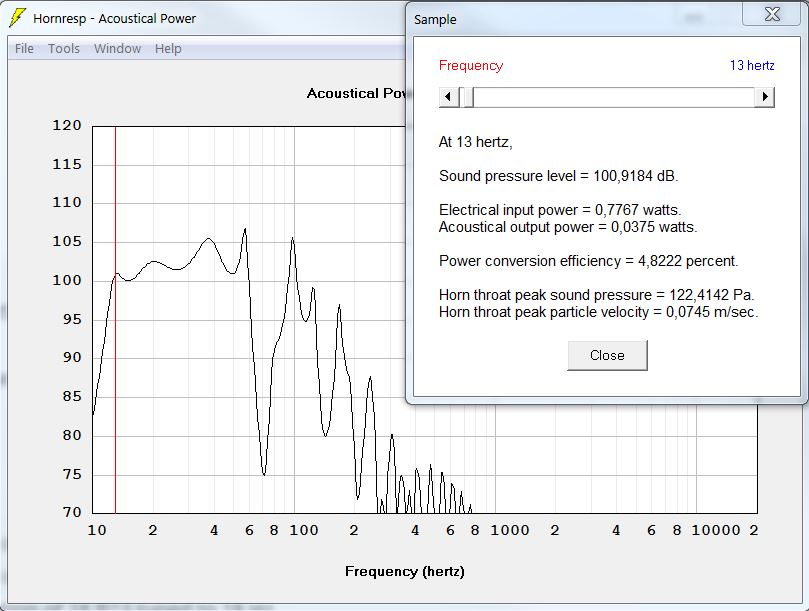Click the red 'Frequency' label
Screen dimensions: 809x611
[x=471, y=66]
